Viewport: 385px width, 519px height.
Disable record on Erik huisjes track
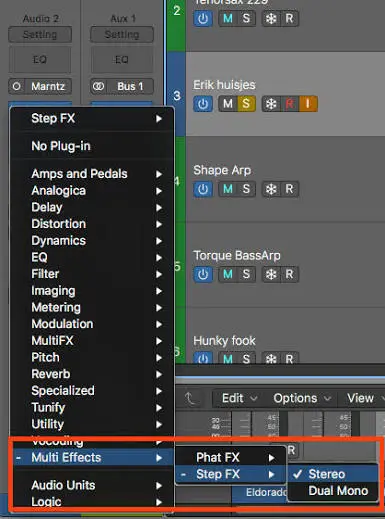tap(289, 104)
